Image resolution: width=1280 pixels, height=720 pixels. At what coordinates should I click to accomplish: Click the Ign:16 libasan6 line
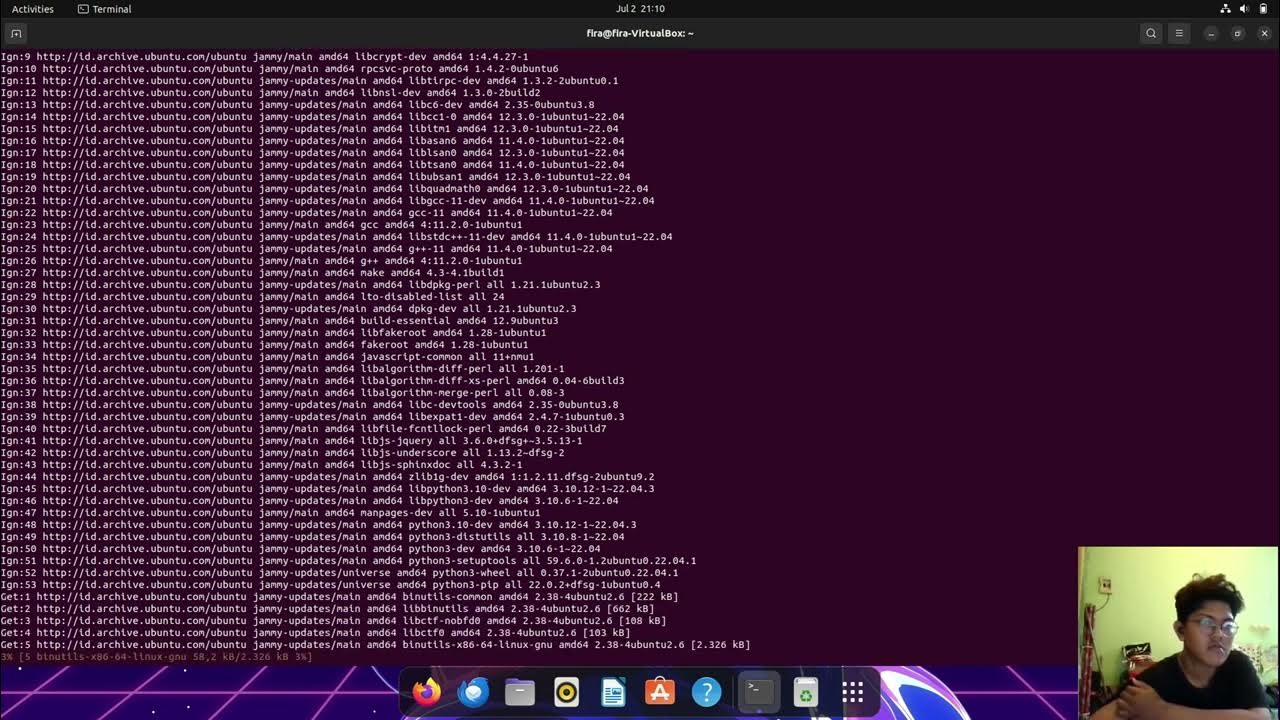pyautogui.click(x=312, y=141)
